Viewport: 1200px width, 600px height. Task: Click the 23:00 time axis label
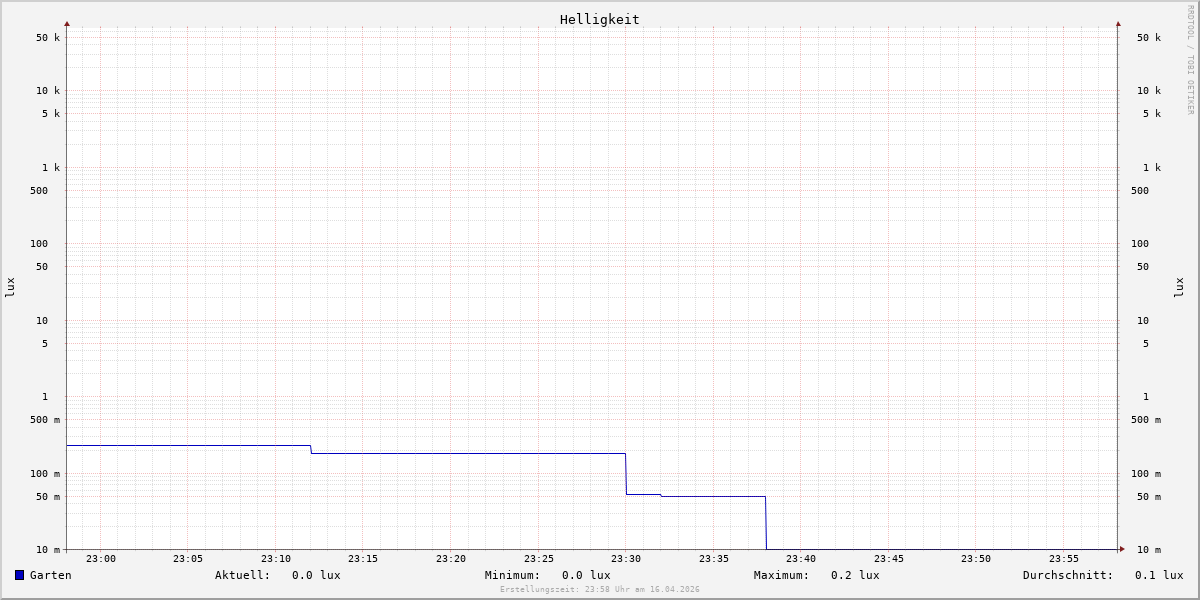pyautogui.click(x=101, y=559)
